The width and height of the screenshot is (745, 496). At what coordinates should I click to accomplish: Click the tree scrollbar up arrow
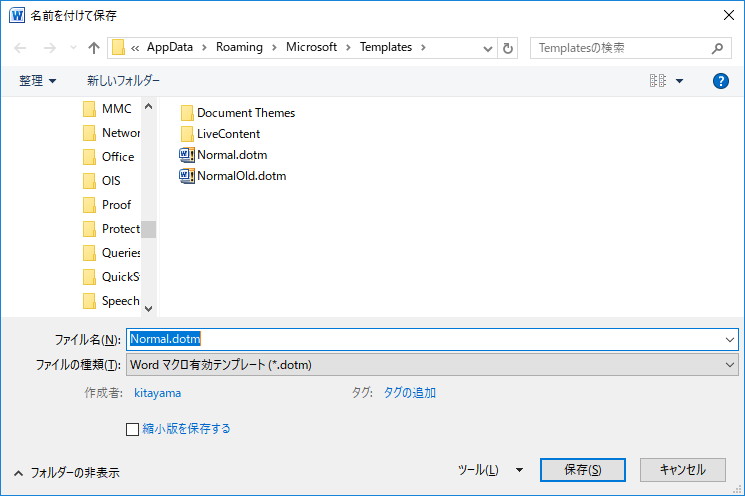point(149,106)
